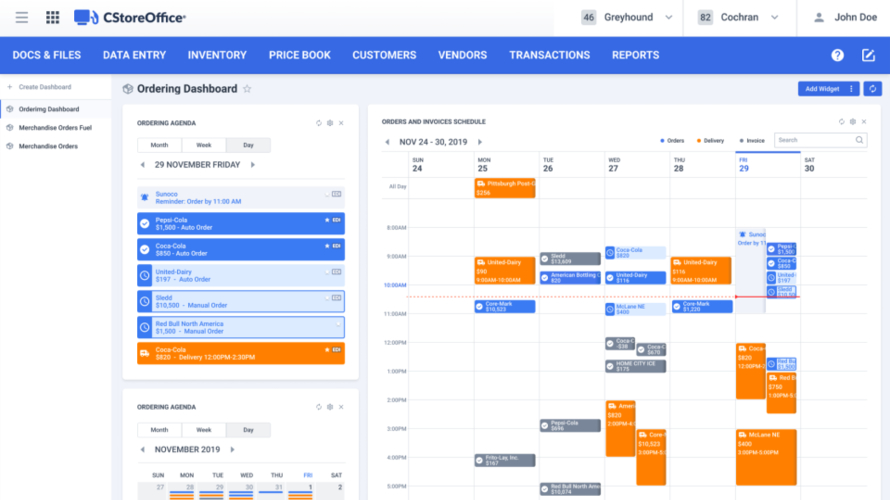Open Merchandise Orders Fuel dashboard
Viewport: 890px width, 500px height.
(55, 128)
